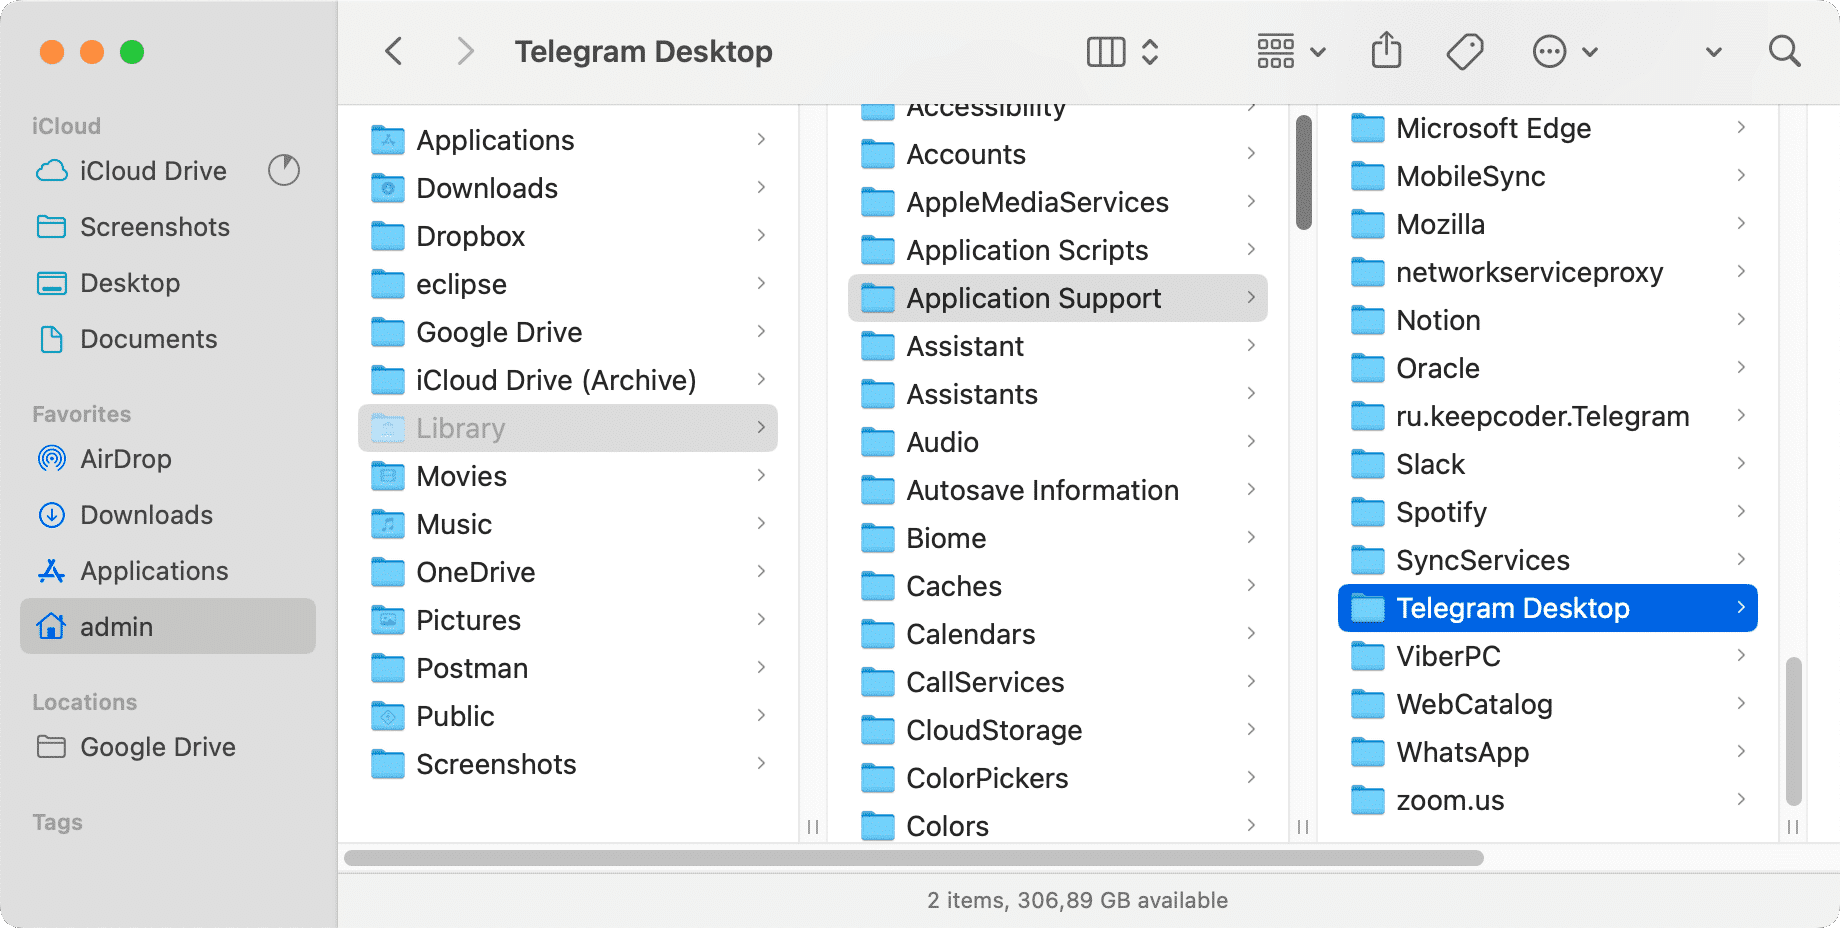Click the horizontal scrollbar at the bottom
The image size is (1840, 928).
[x=910, y=857]
